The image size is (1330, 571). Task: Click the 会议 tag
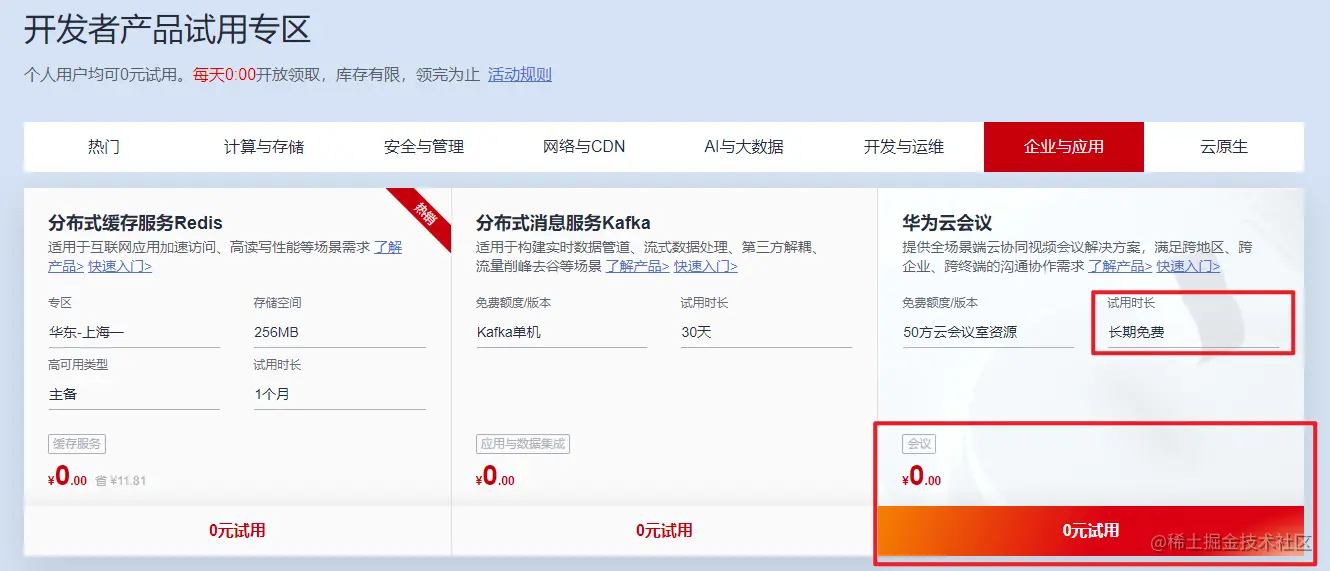920,444
